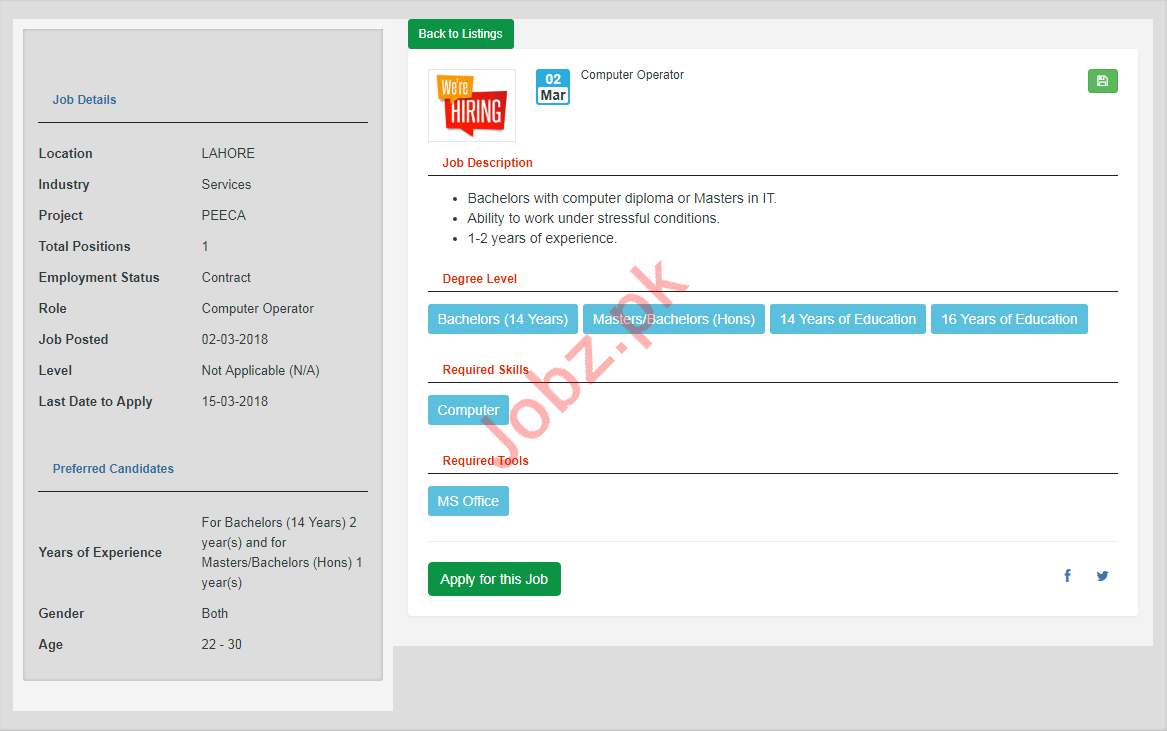Click the 02 Mar calendar date icon

(553, 87)
